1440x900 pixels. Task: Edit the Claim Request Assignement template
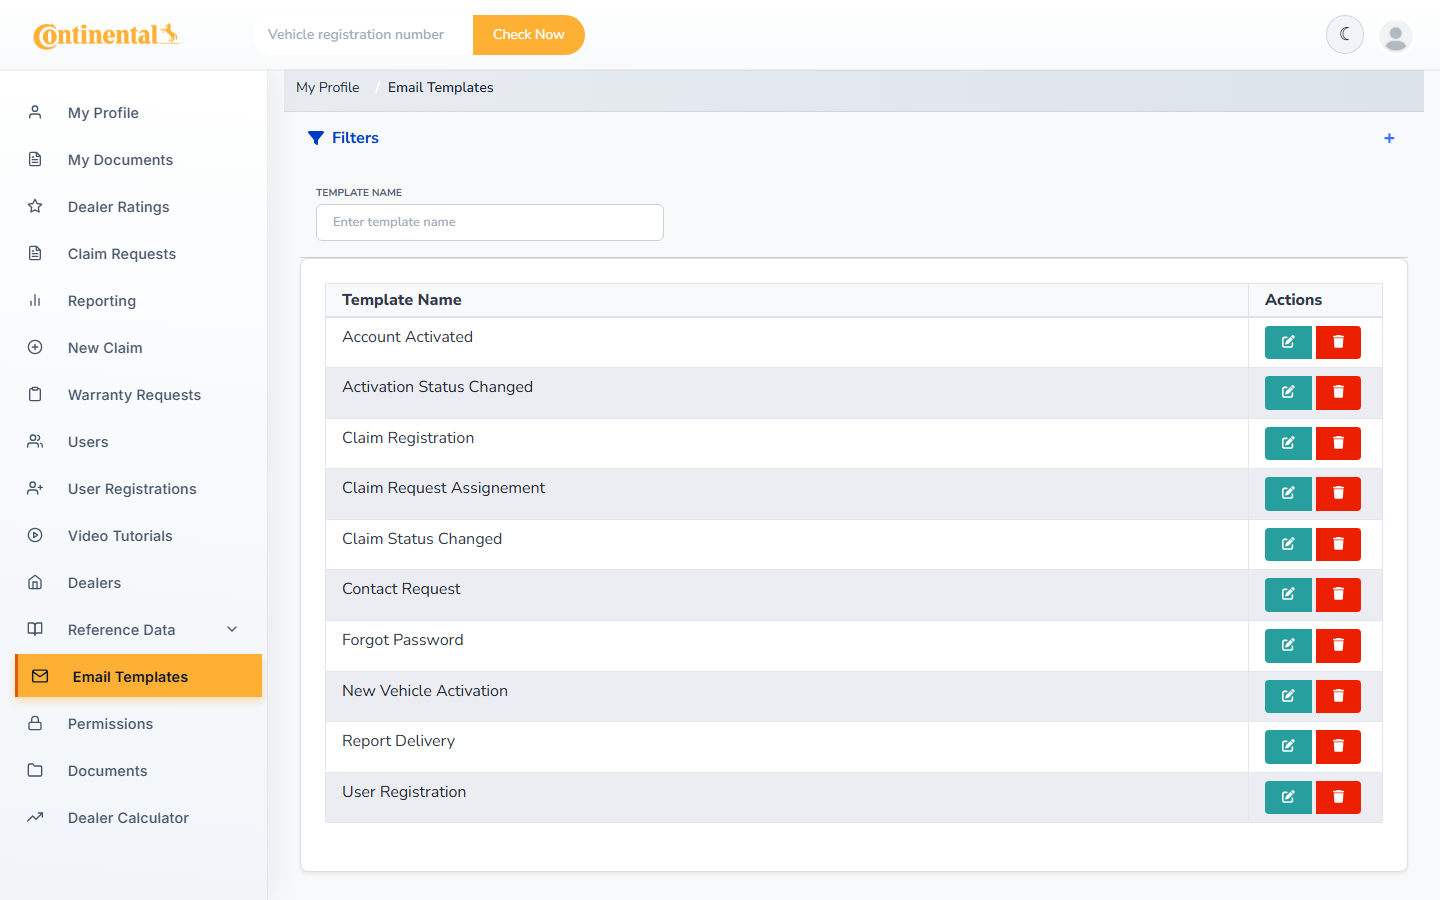tap(1288, 494)
